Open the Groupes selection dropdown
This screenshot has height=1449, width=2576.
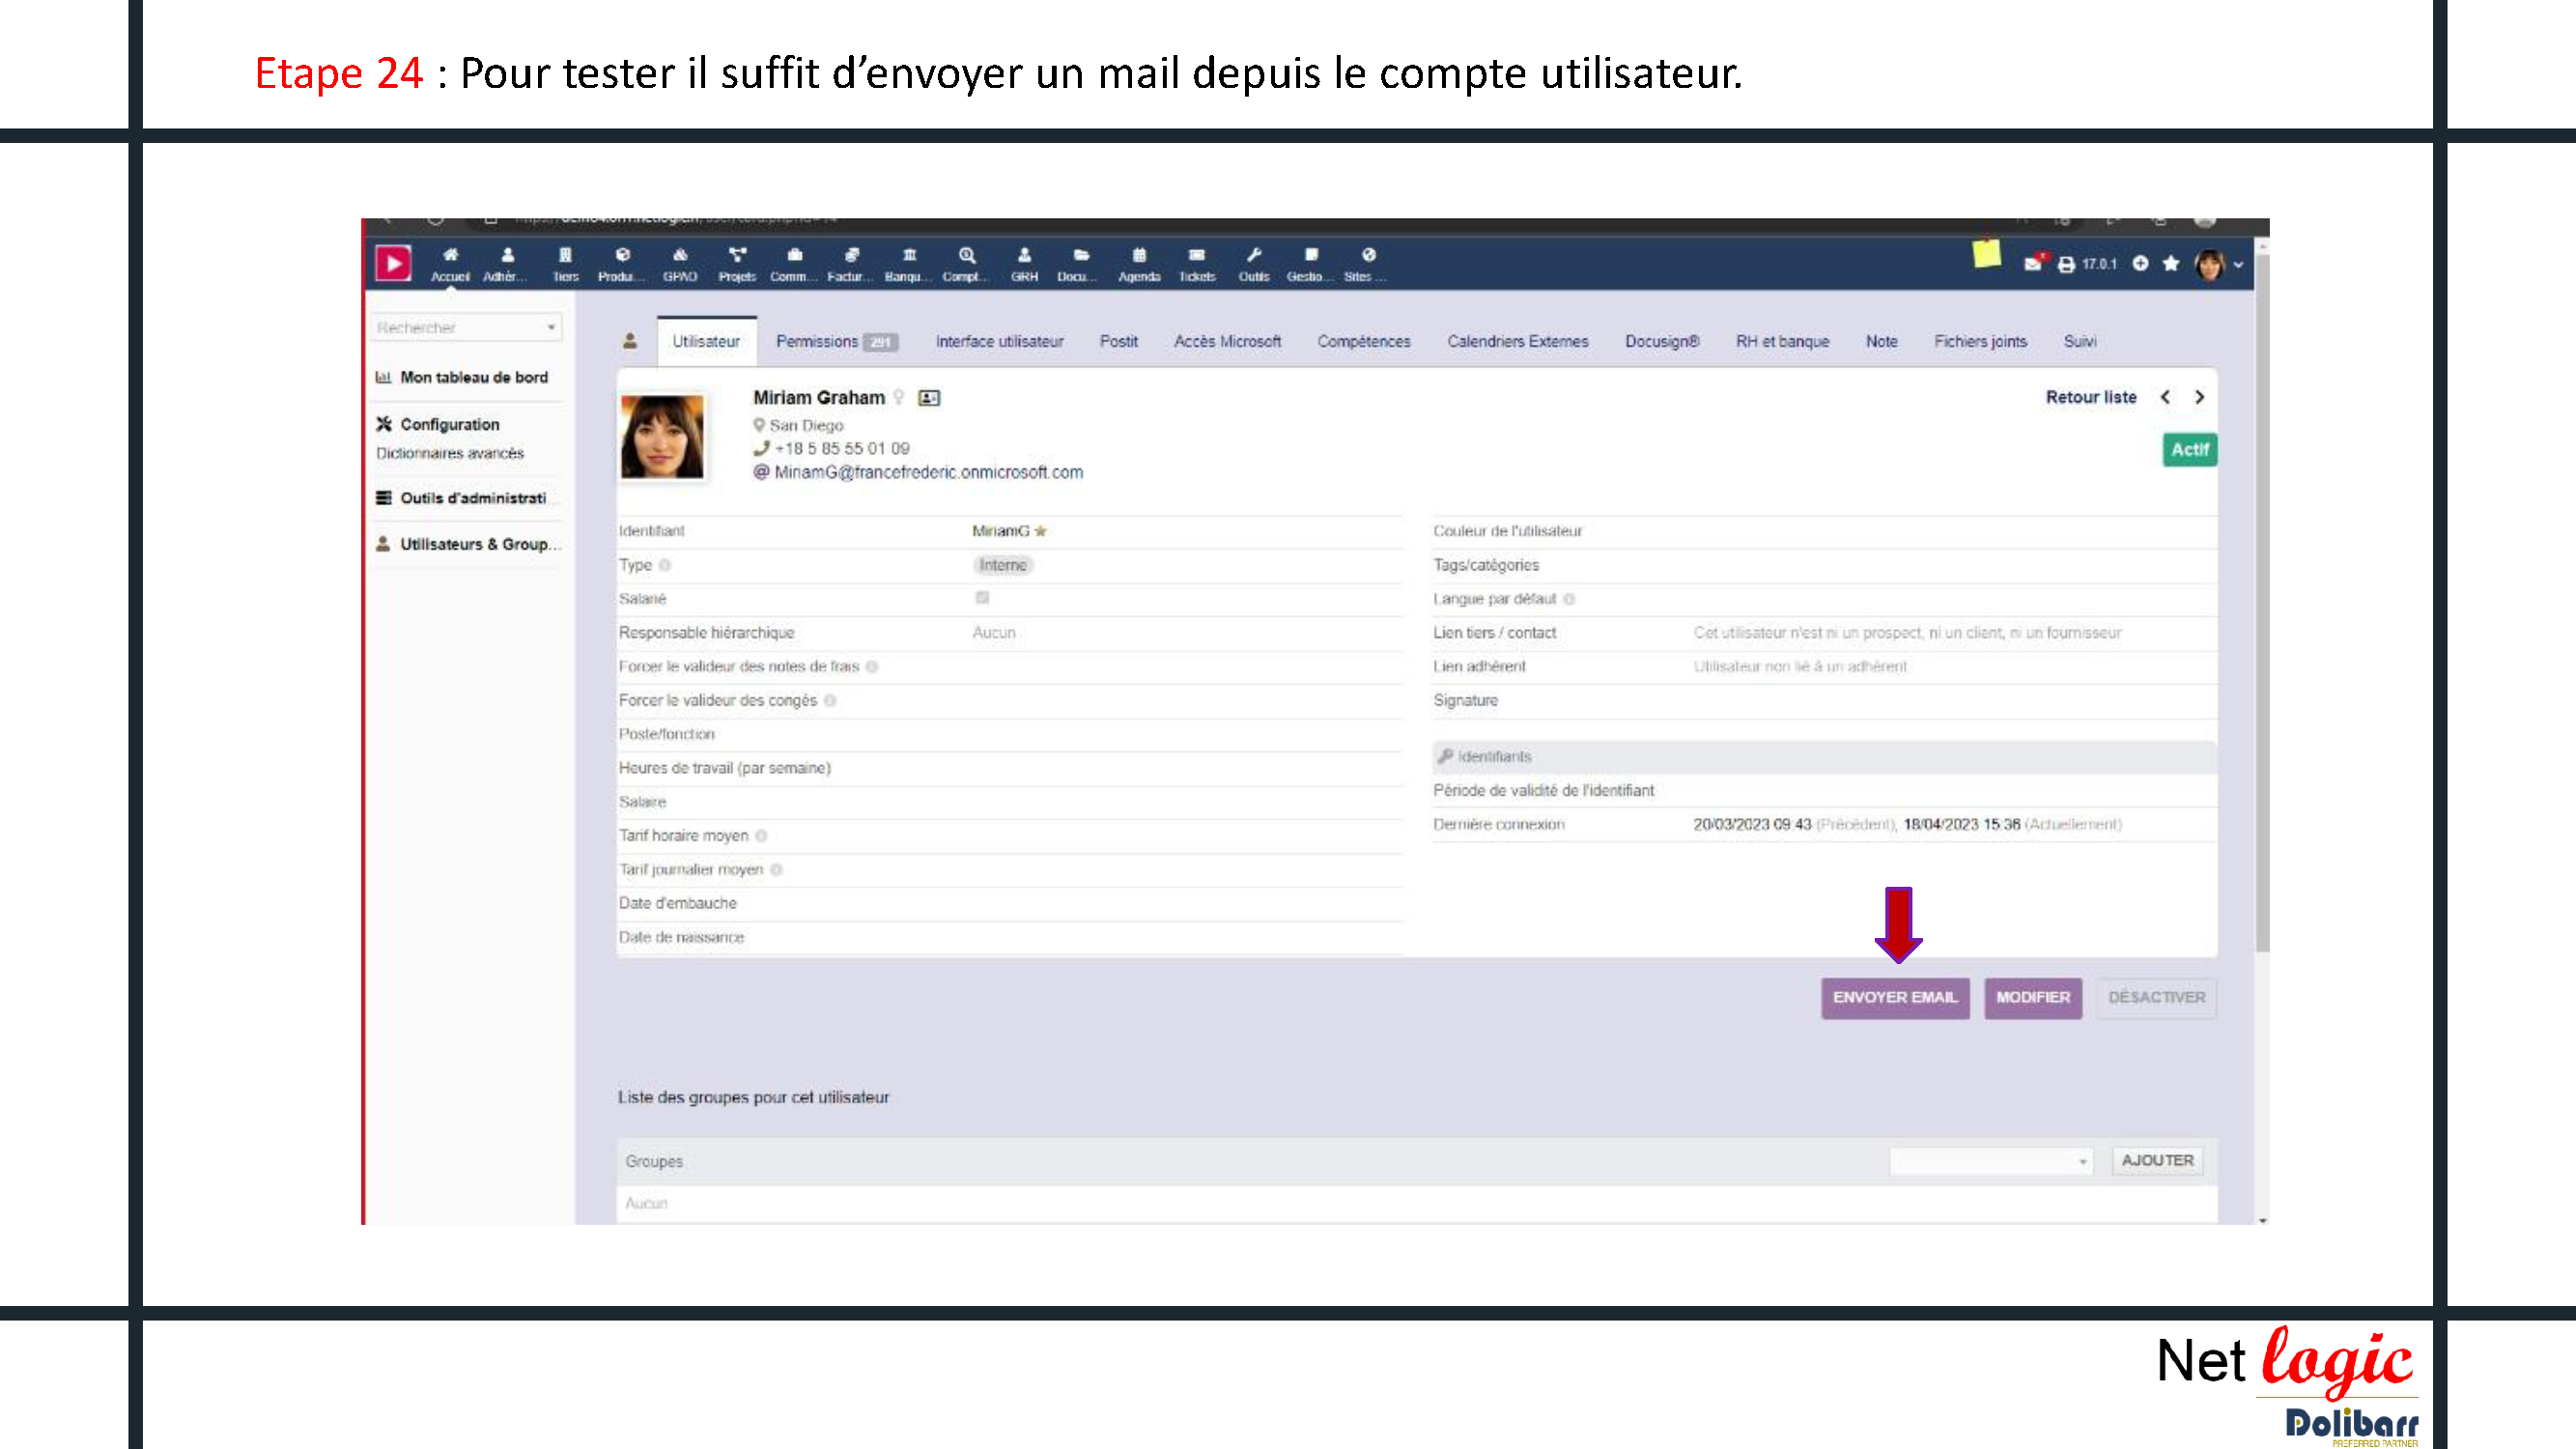1990,1161
